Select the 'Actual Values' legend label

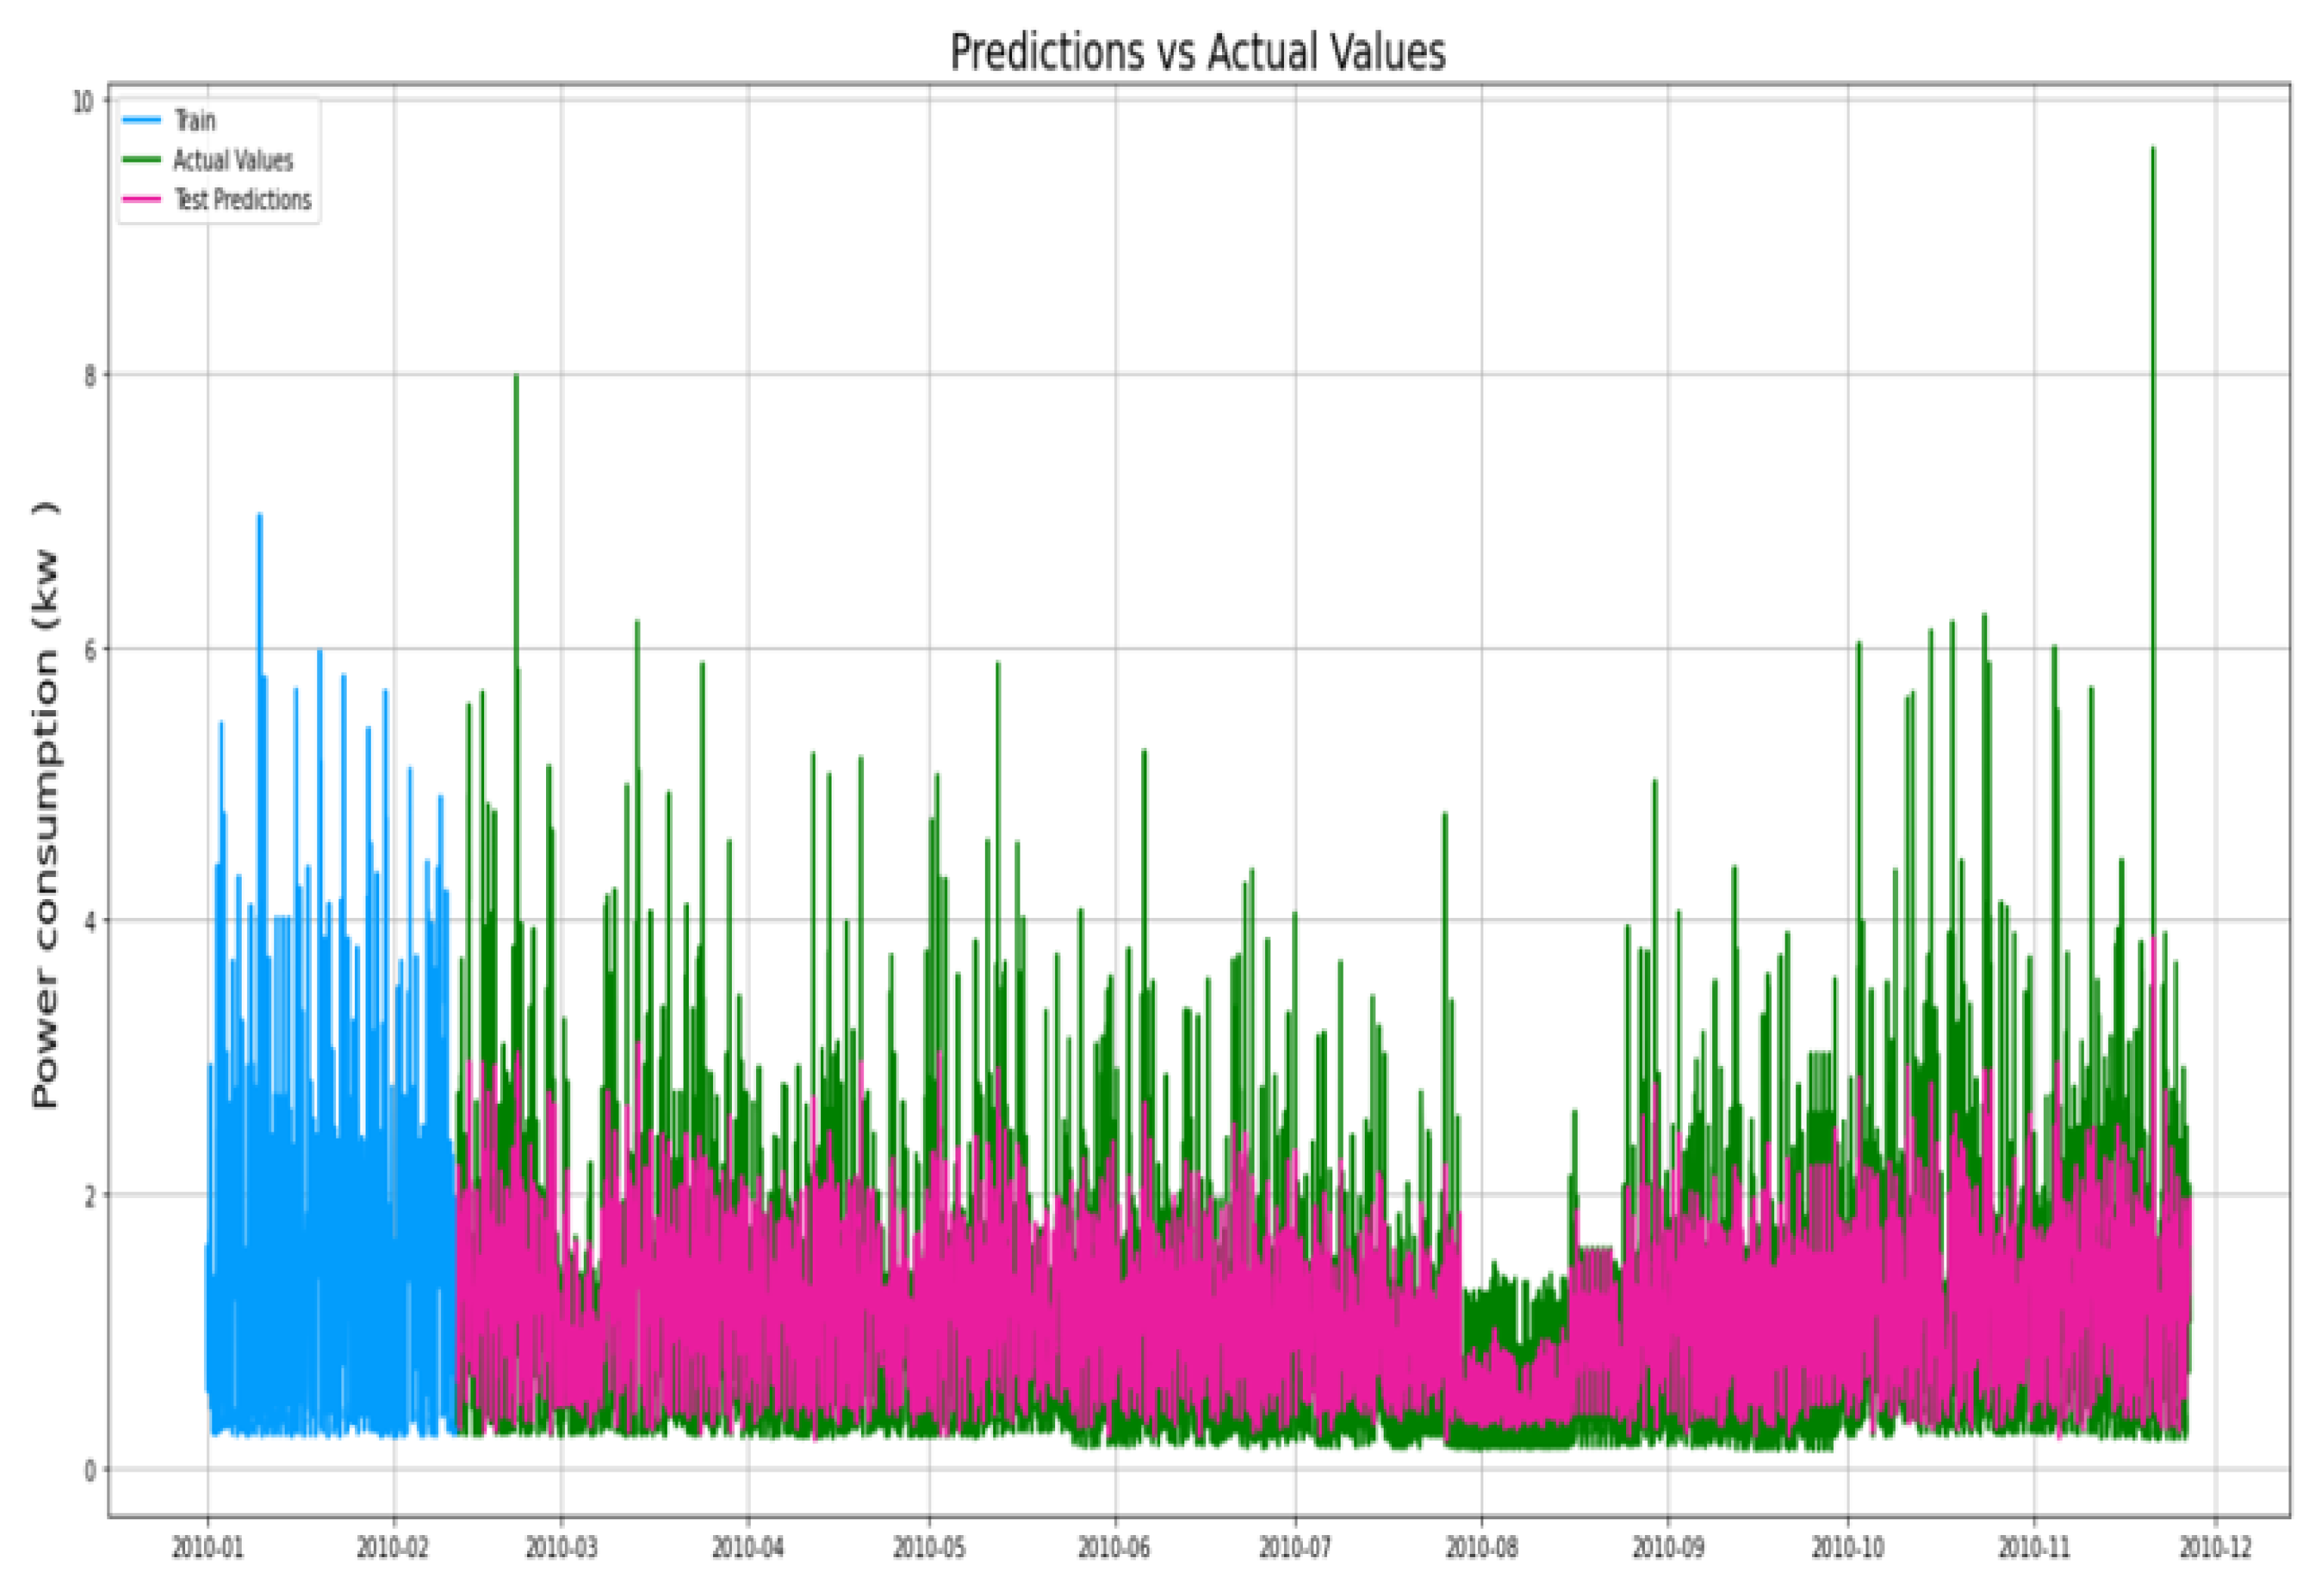point(233,160)
